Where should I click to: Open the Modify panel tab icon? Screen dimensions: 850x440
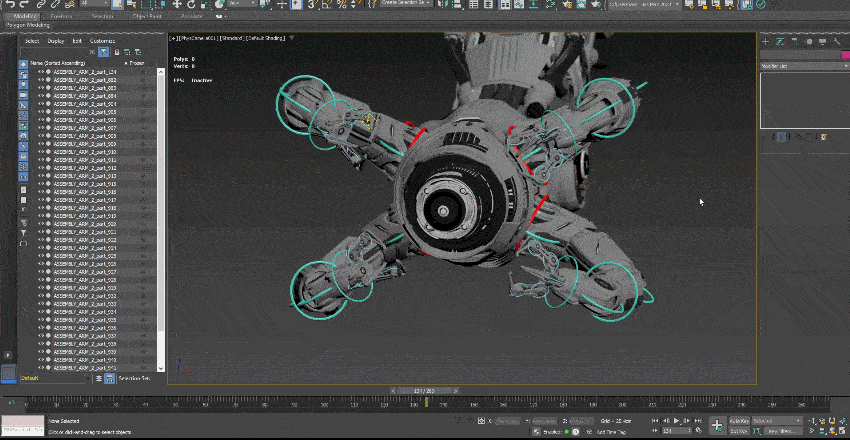click(780, 41)
